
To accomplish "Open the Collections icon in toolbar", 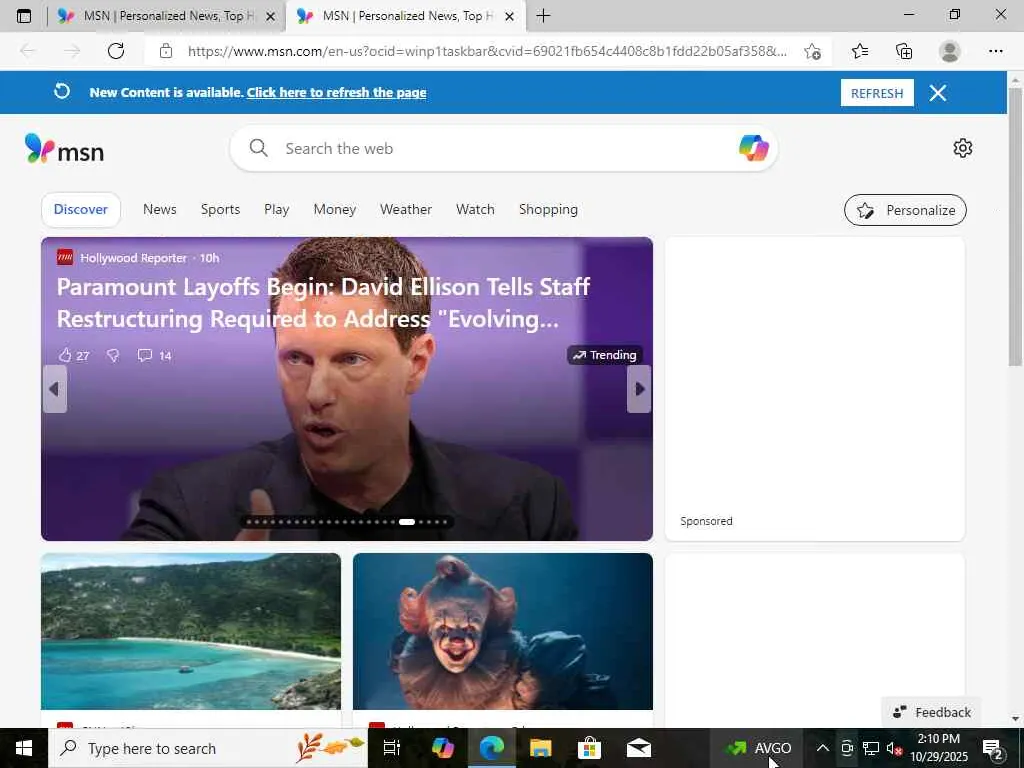I will point(904,51).
